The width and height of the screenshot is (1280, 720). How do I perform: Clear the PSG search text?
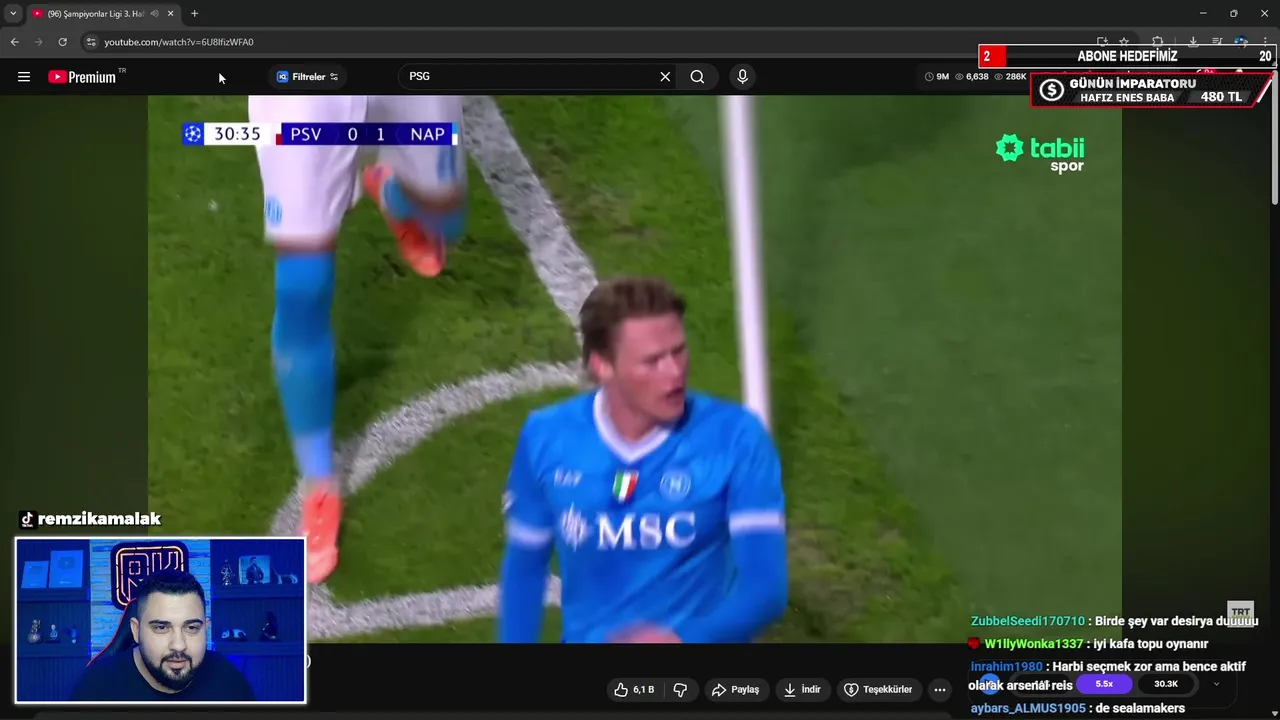(x=665, y=77)
